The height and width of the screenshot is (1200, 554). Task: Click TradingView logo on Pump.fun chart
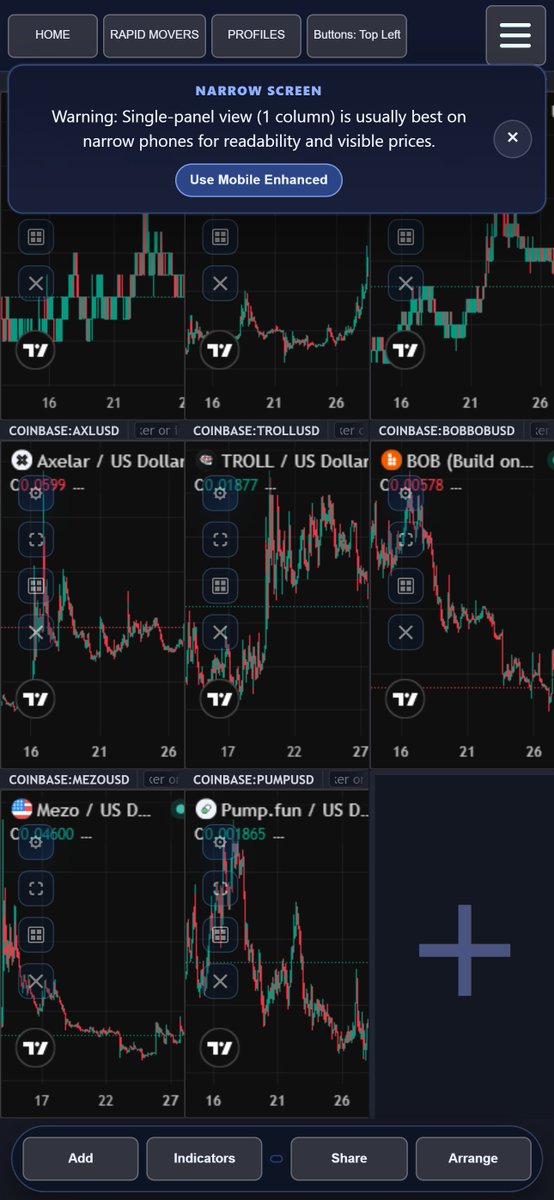[x=220, y=1048]
